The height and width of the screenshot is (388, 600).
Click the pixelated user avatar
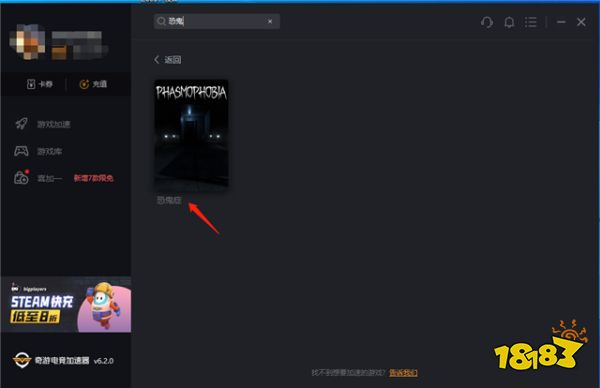pyautogui.click(x=27, y=41)
